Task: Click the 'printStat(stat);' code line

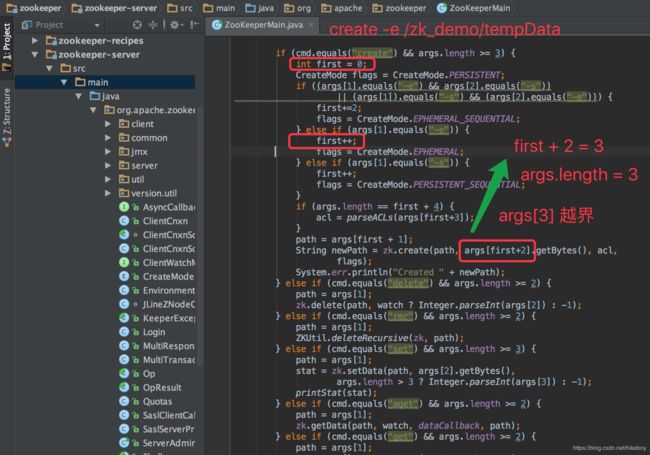Action: [336, 392]
